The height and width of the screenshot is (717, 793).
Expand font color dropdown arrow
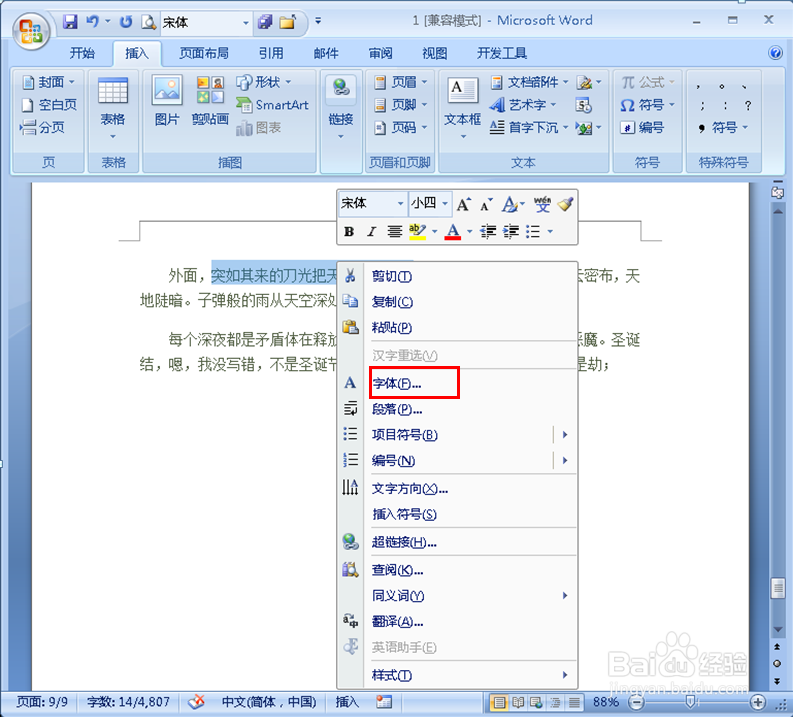coord(470,232)
